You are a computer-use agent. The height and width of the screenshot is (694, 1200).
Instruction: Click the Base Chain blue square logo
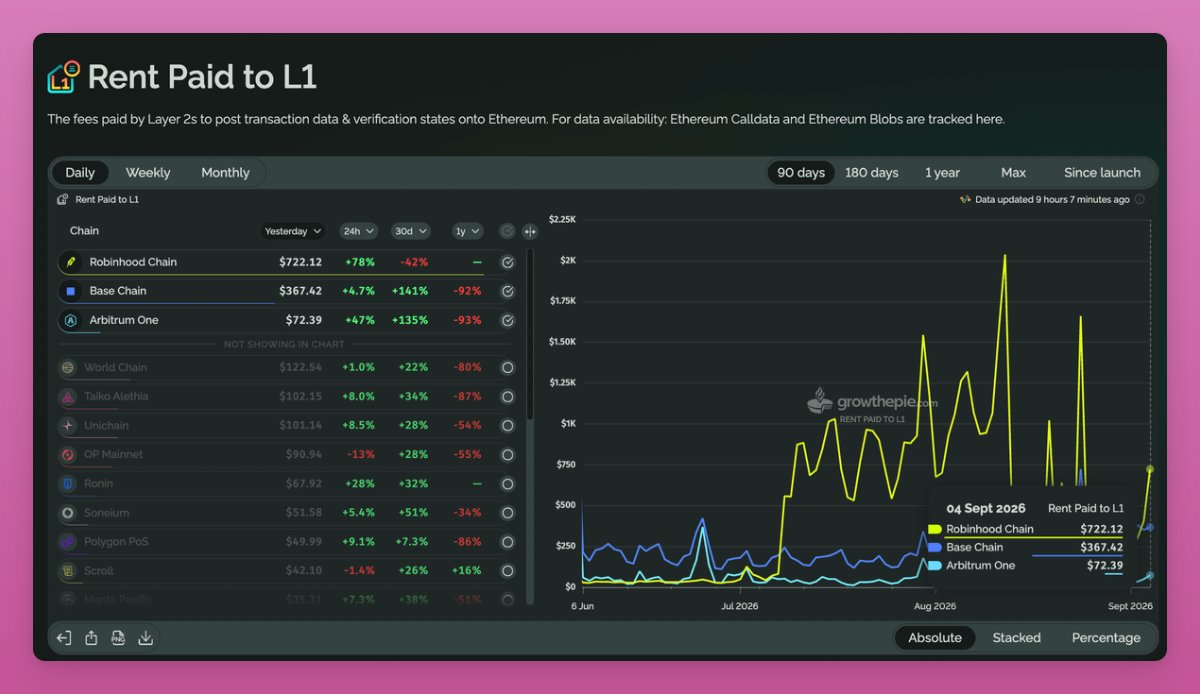point(70,291)
